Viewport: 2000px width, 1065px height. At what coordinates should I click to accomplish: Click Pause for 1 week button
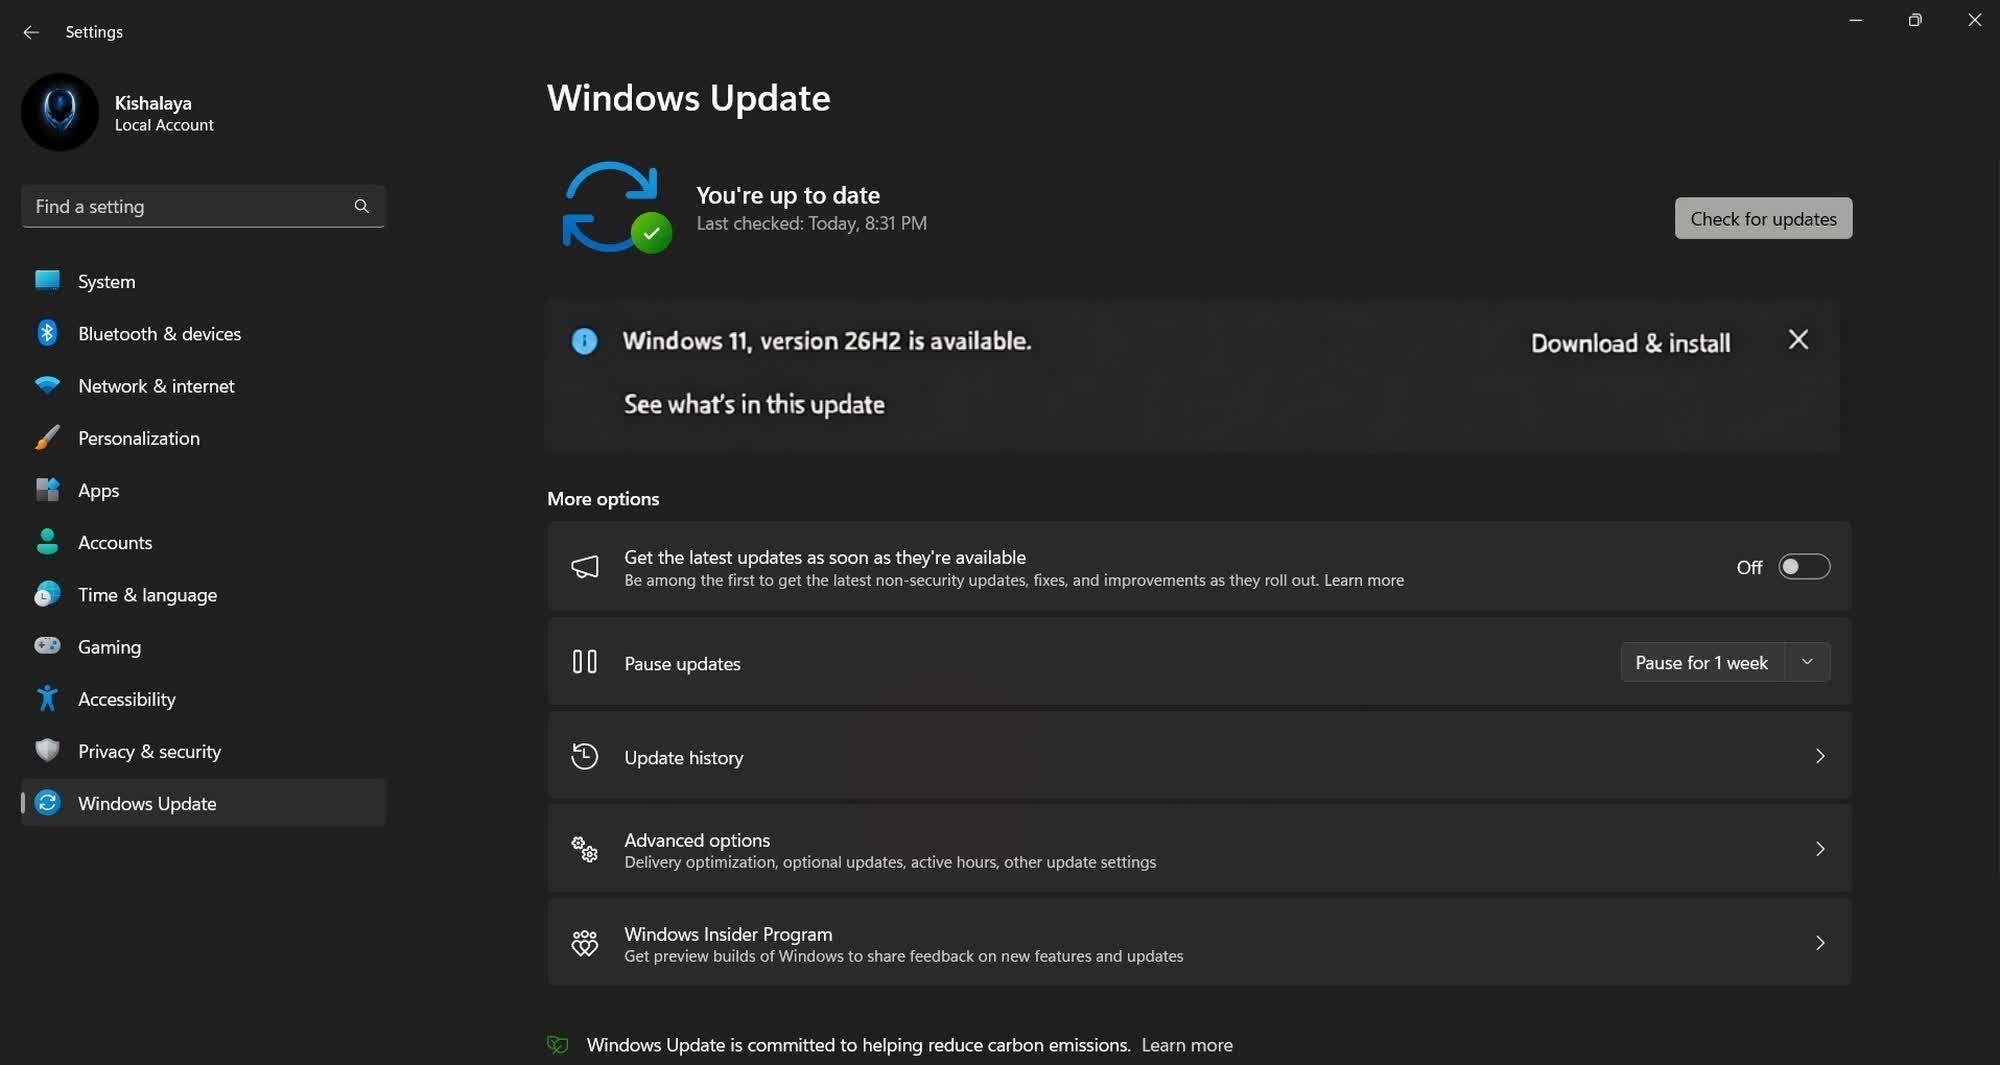click(1701, 663)
